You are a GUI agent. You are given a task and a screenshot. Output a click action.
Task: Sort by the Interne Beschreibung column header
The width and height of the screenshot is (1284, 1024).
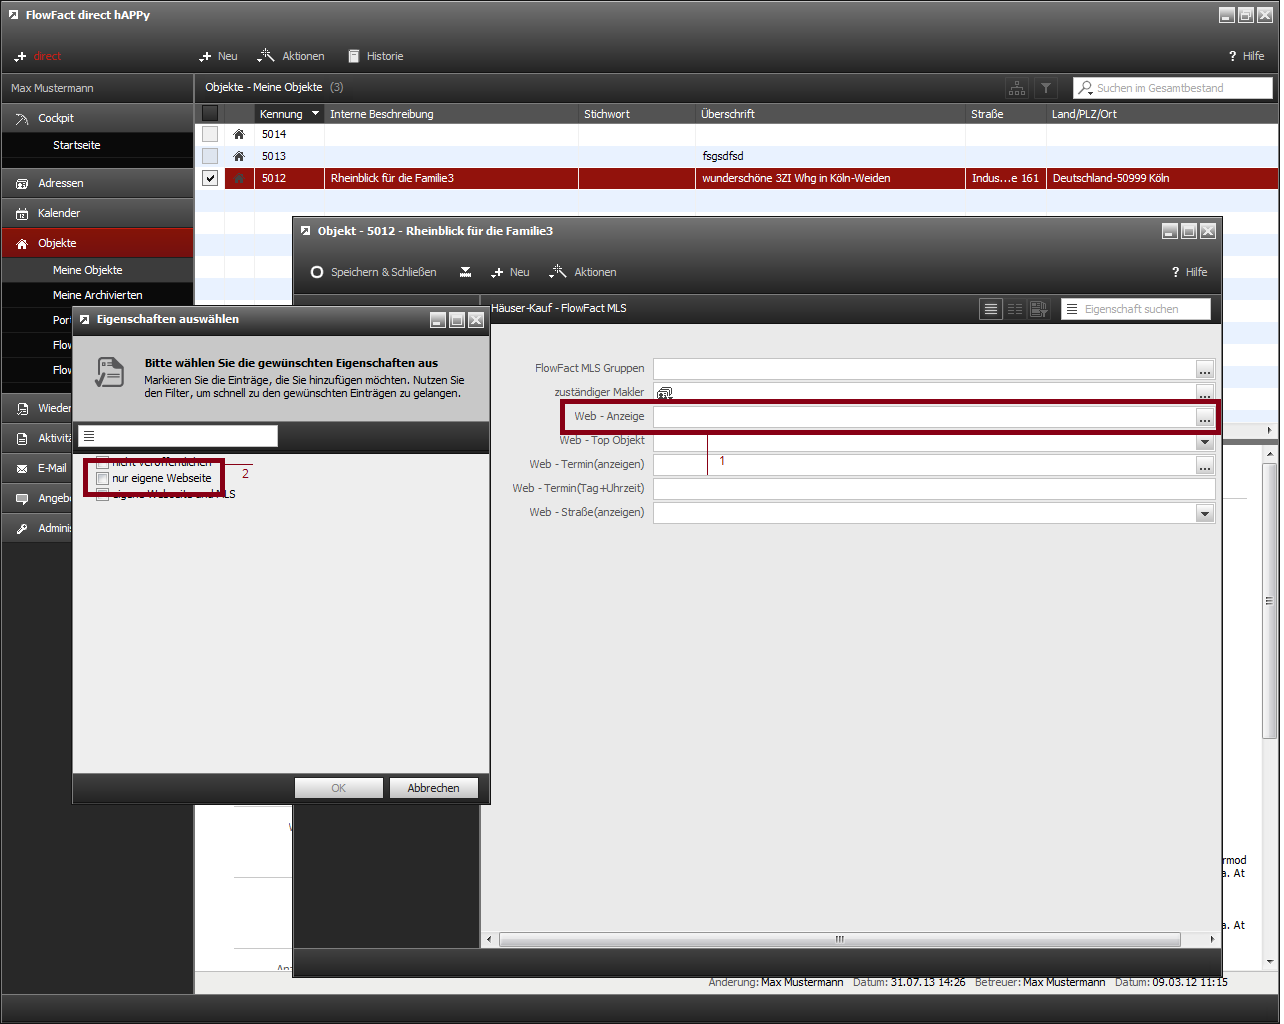tap(452, 114)
